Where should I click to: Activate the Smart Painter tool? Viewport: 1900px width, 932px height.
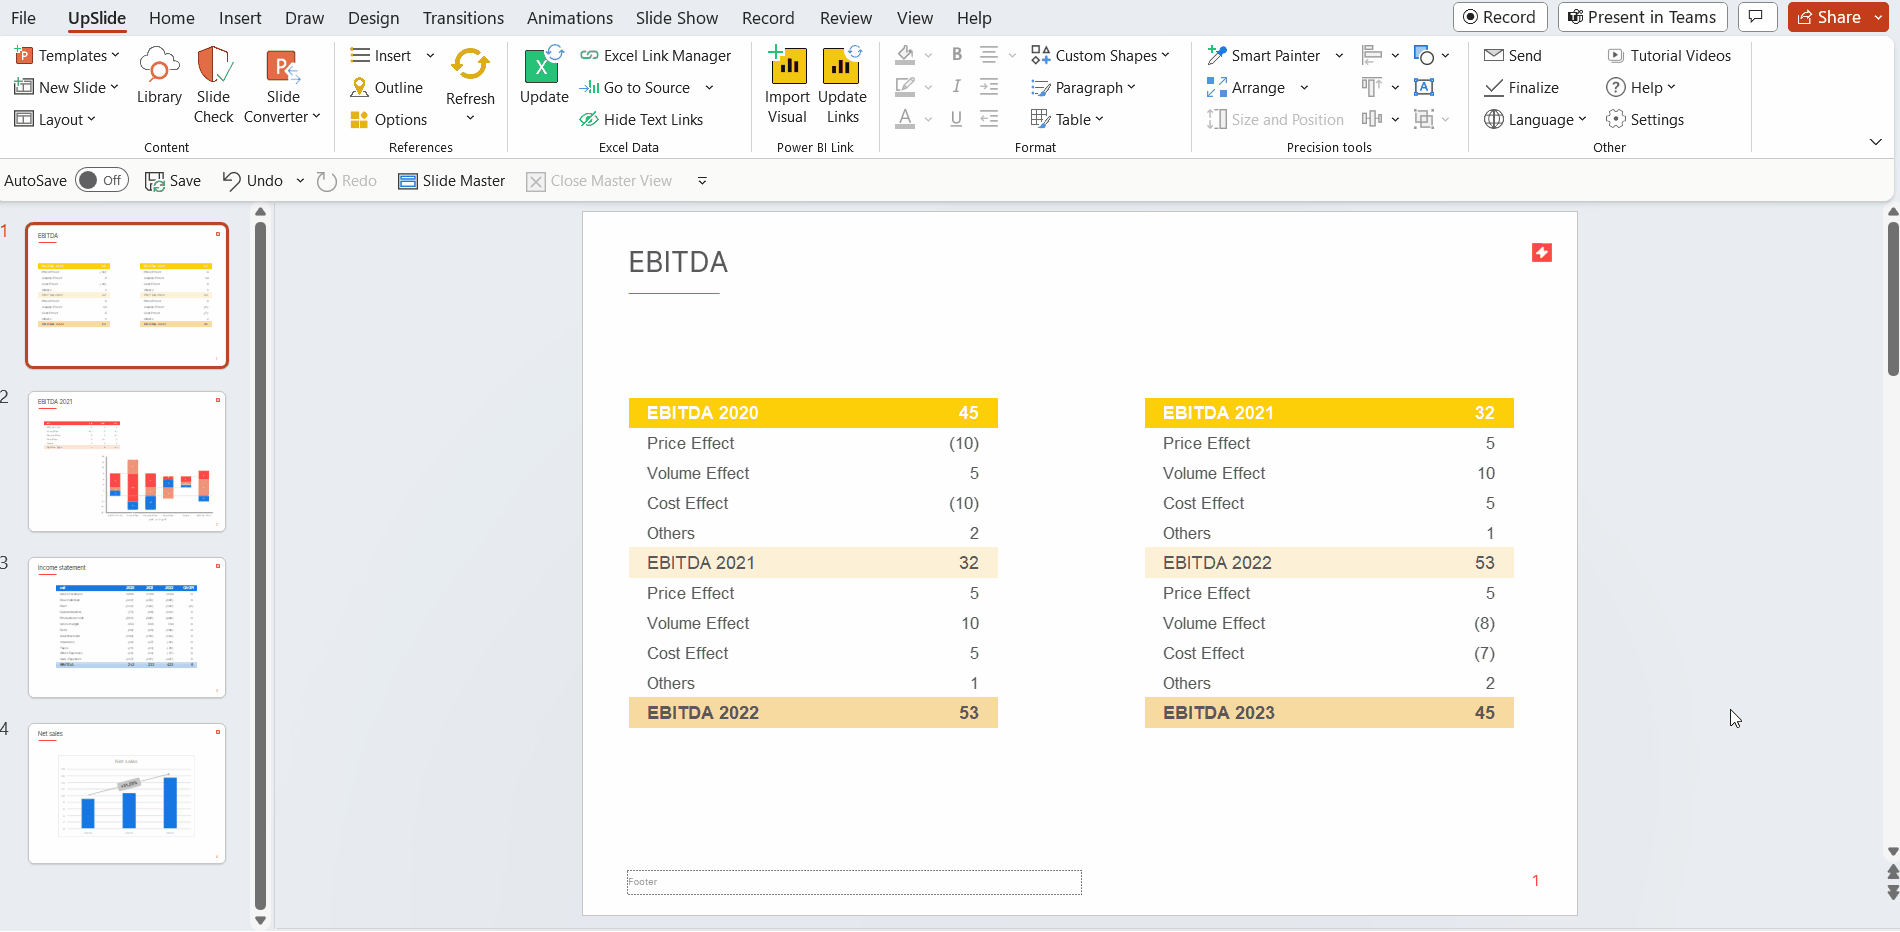tap(1263, 56)
